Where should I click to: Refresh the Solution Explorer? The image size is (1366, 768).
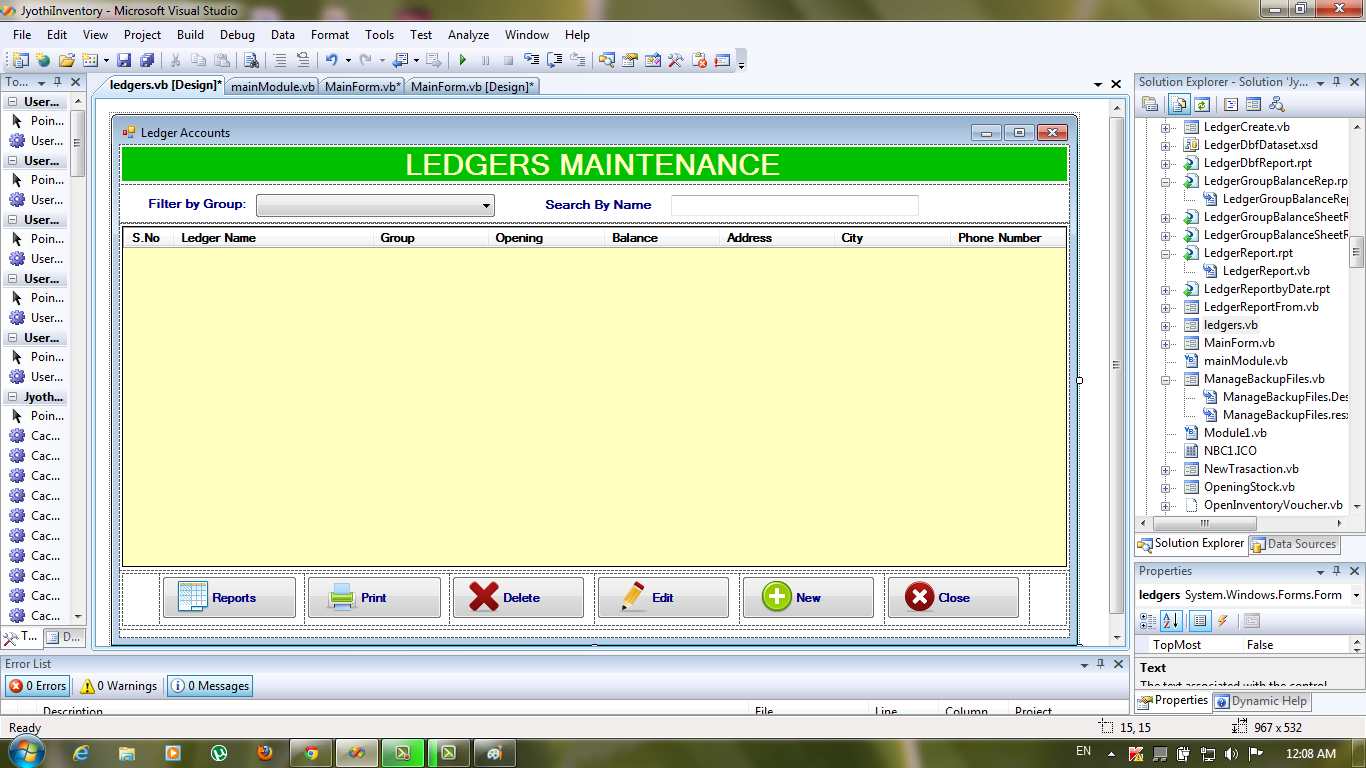point(1202,103)
